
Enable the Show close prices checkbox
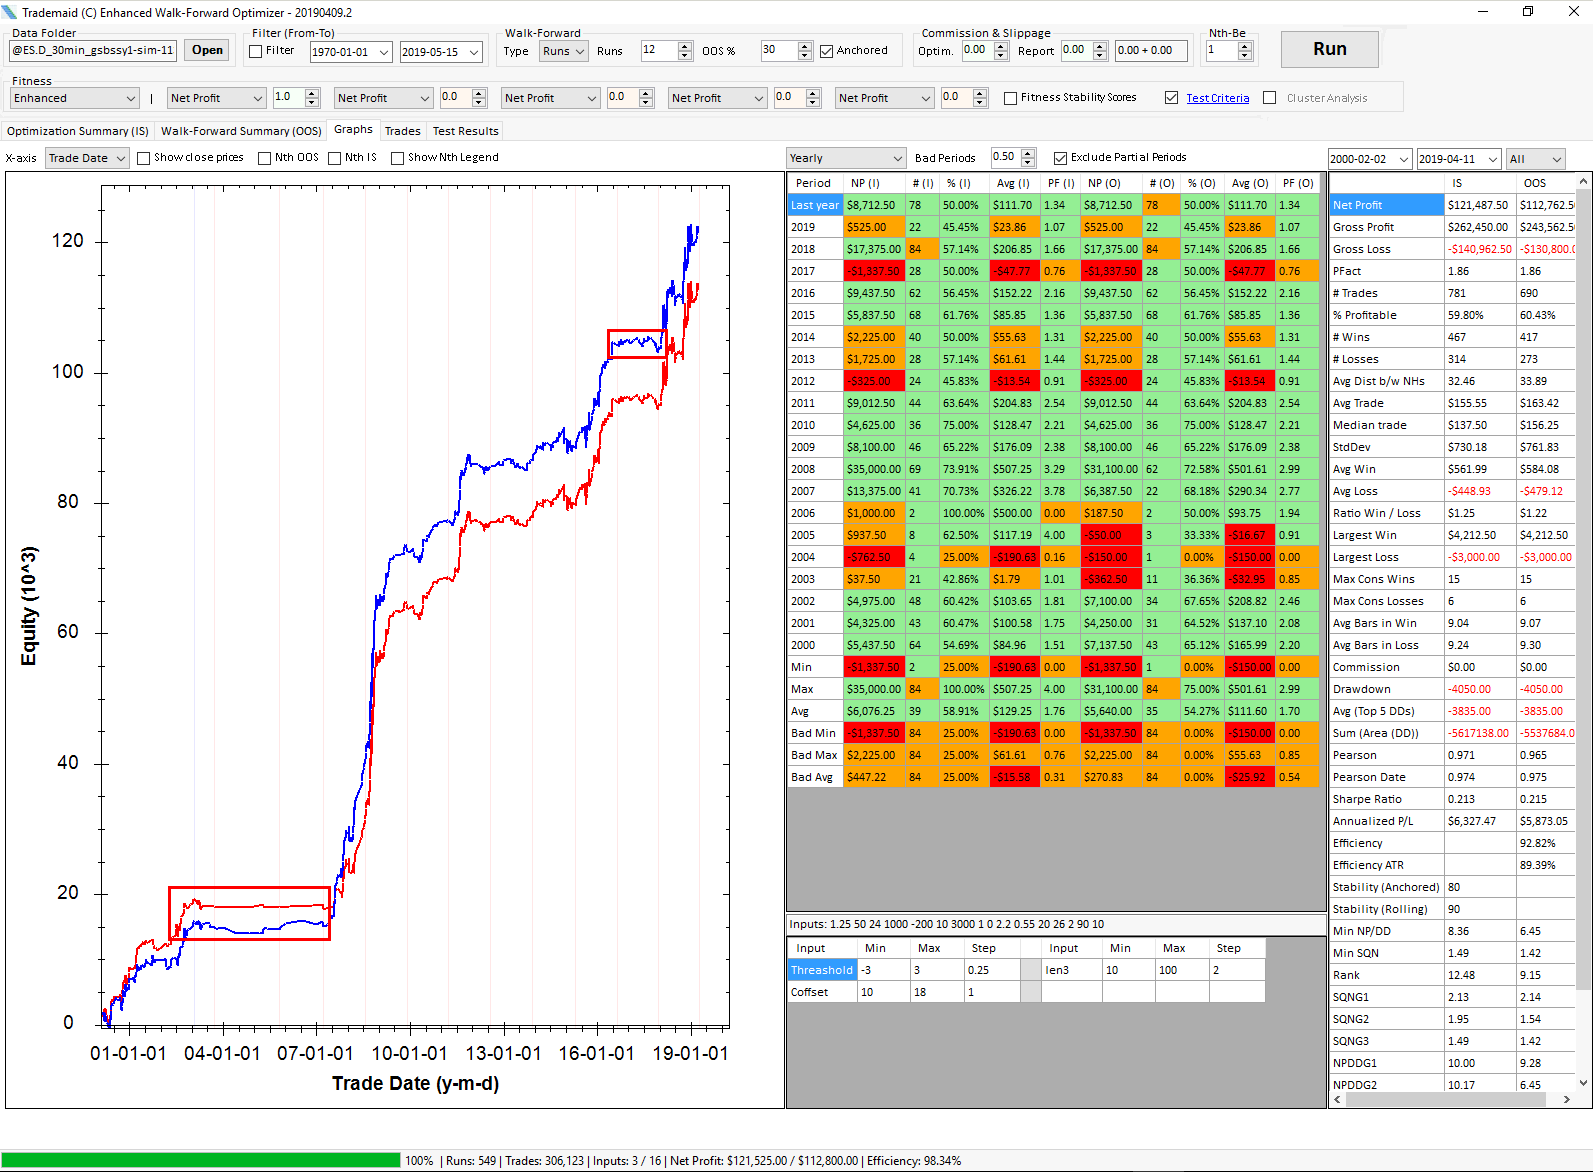144,158
